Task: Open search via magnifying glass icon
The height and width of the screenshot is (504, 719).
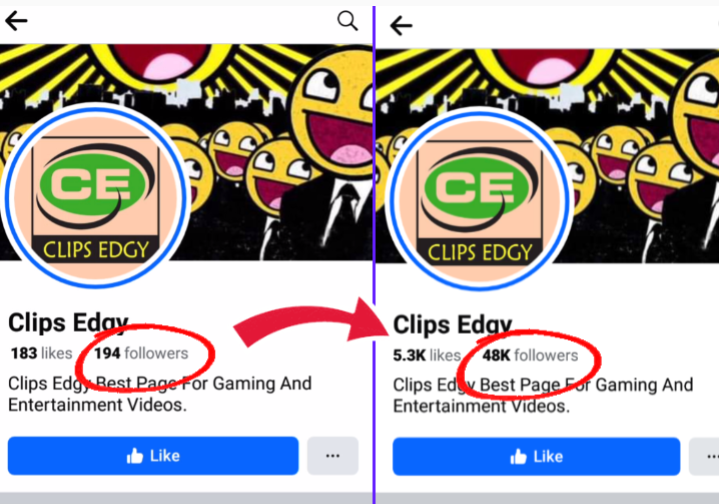Action: pos(347,21)
